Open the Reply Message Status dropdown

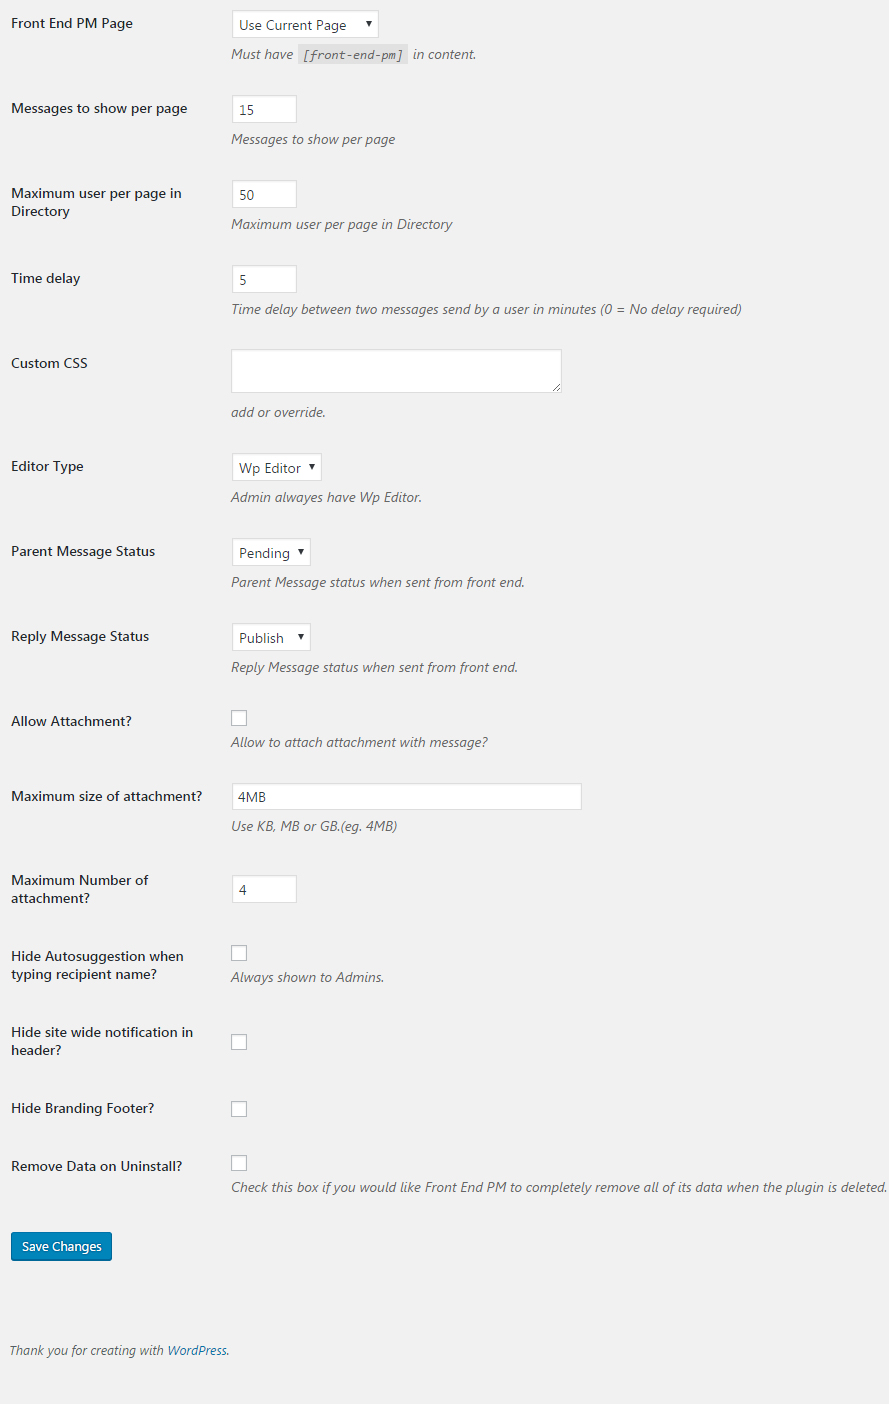pyautogui.click(x=271, y=638)
